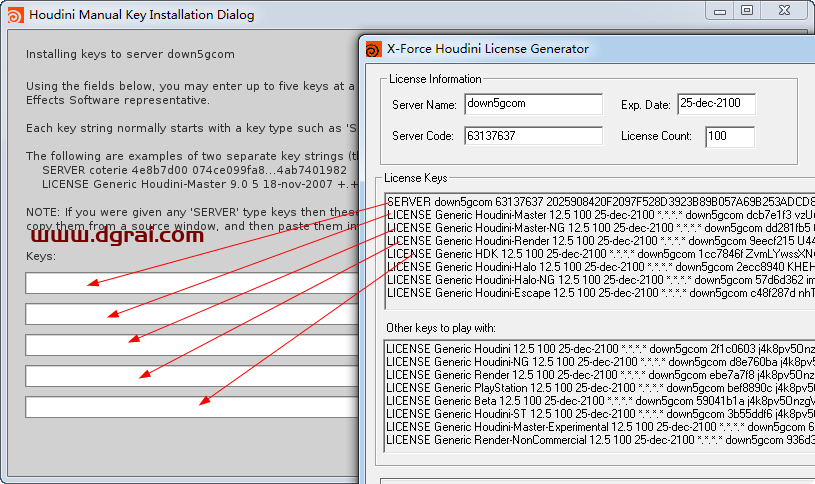Click the 'License Information' group label
The image size is (815, 484).
[x=435, y=79]
